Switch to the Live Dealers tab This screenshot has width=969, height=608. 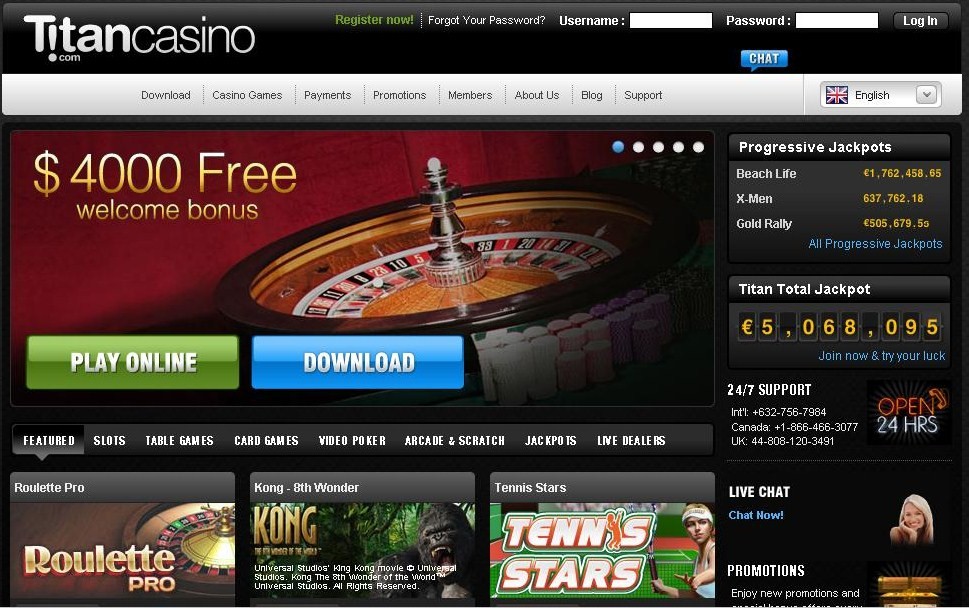(x=631, y=441)
